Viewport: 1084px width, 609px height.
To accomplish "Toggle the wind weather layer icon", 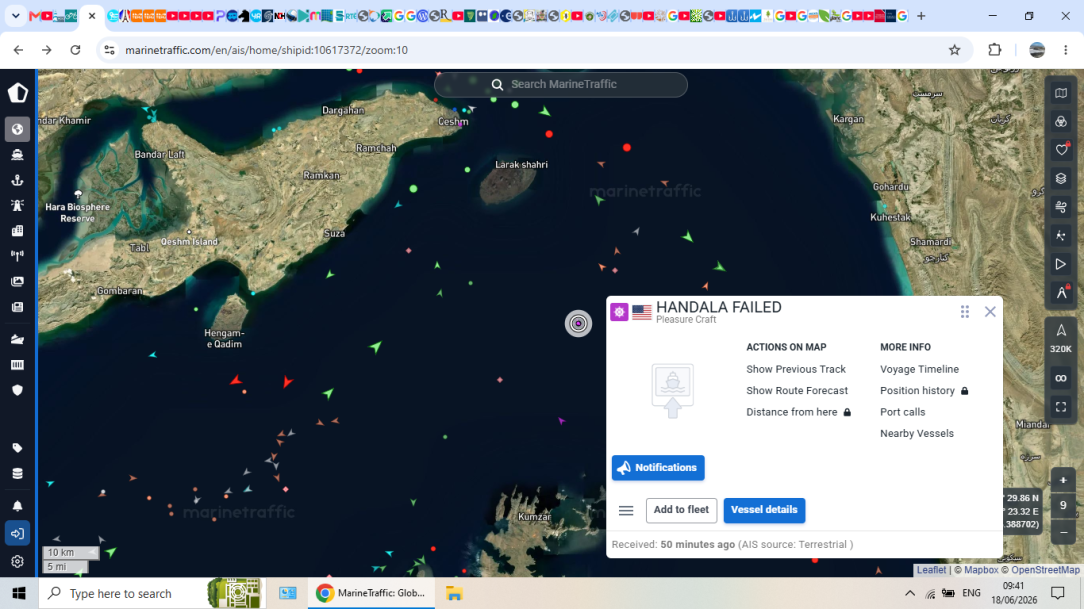I will pyautogui.click(x=1060, y=207).
